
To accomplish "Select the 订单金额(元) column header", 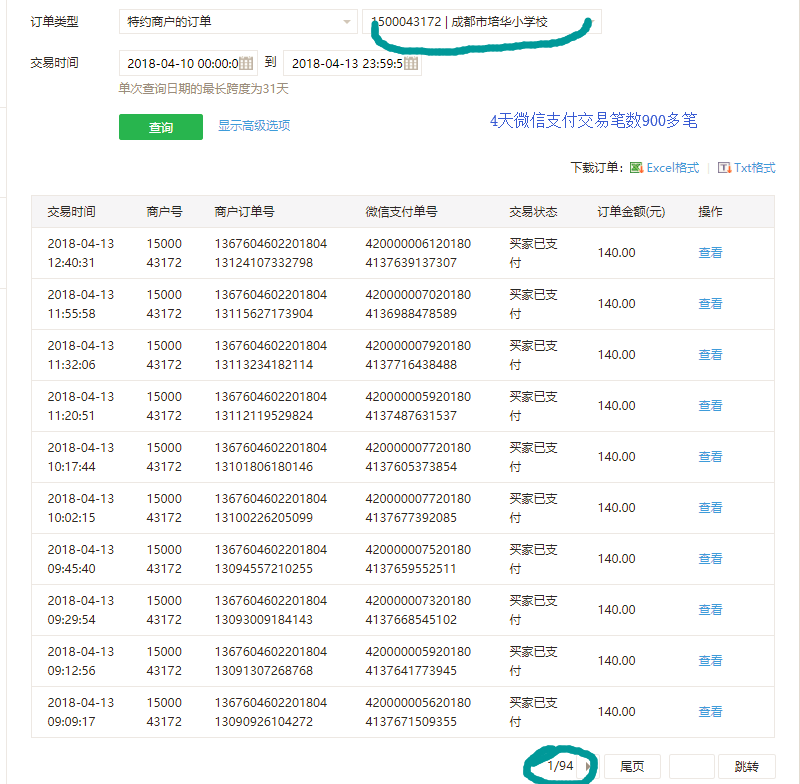I will [x=631, y=212].
